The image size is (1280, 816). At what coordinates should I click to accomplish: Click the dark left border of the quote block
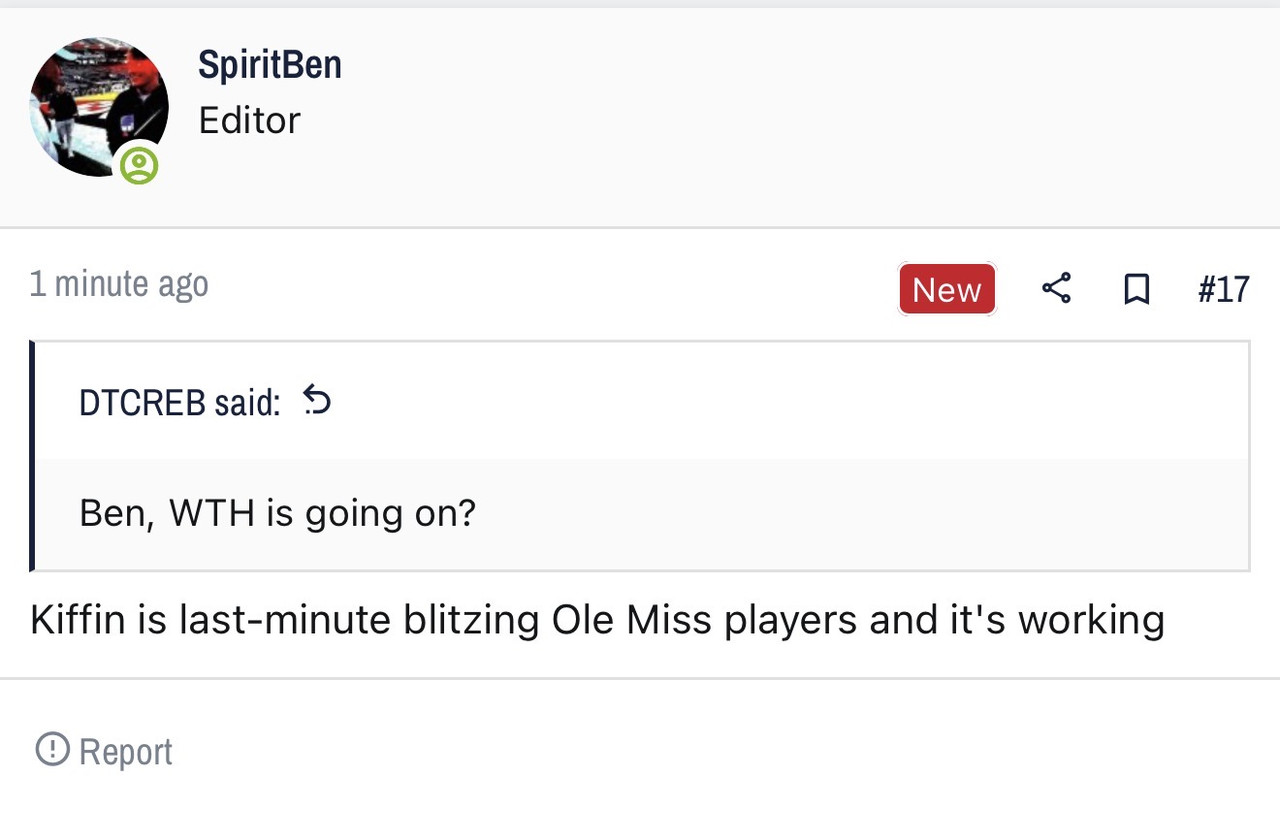pyautogui.click(x=33, y=456)
